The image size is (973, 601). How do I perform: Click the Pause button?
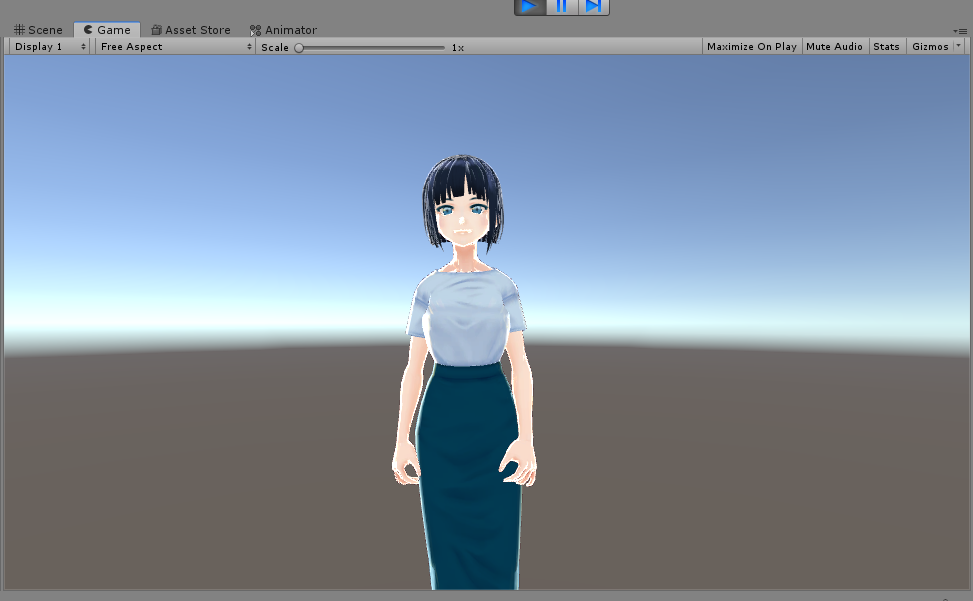562,7
